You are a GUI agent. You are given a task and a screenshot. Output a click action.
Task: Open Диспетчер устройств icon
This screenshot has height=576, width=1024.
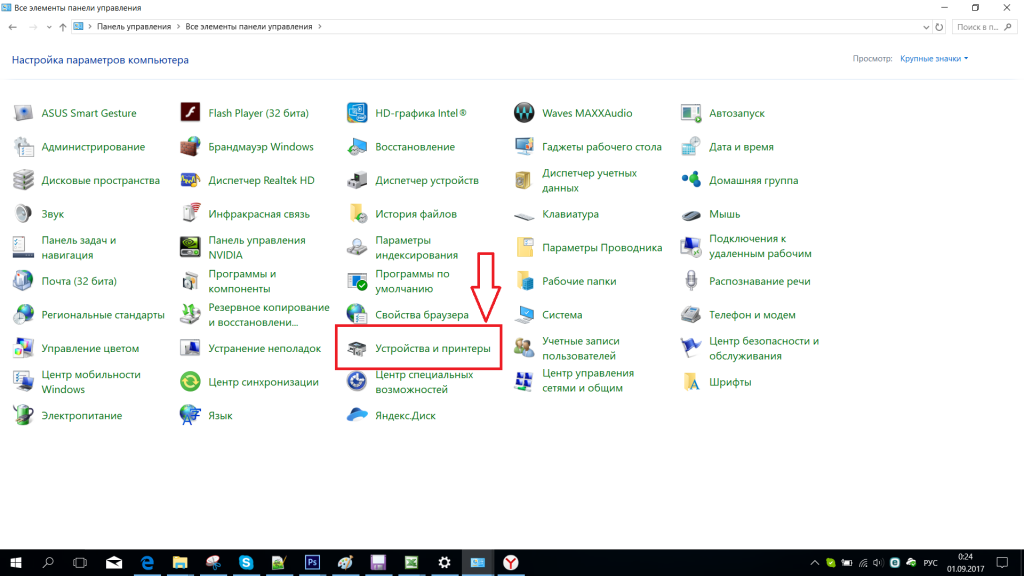[357, 180]
